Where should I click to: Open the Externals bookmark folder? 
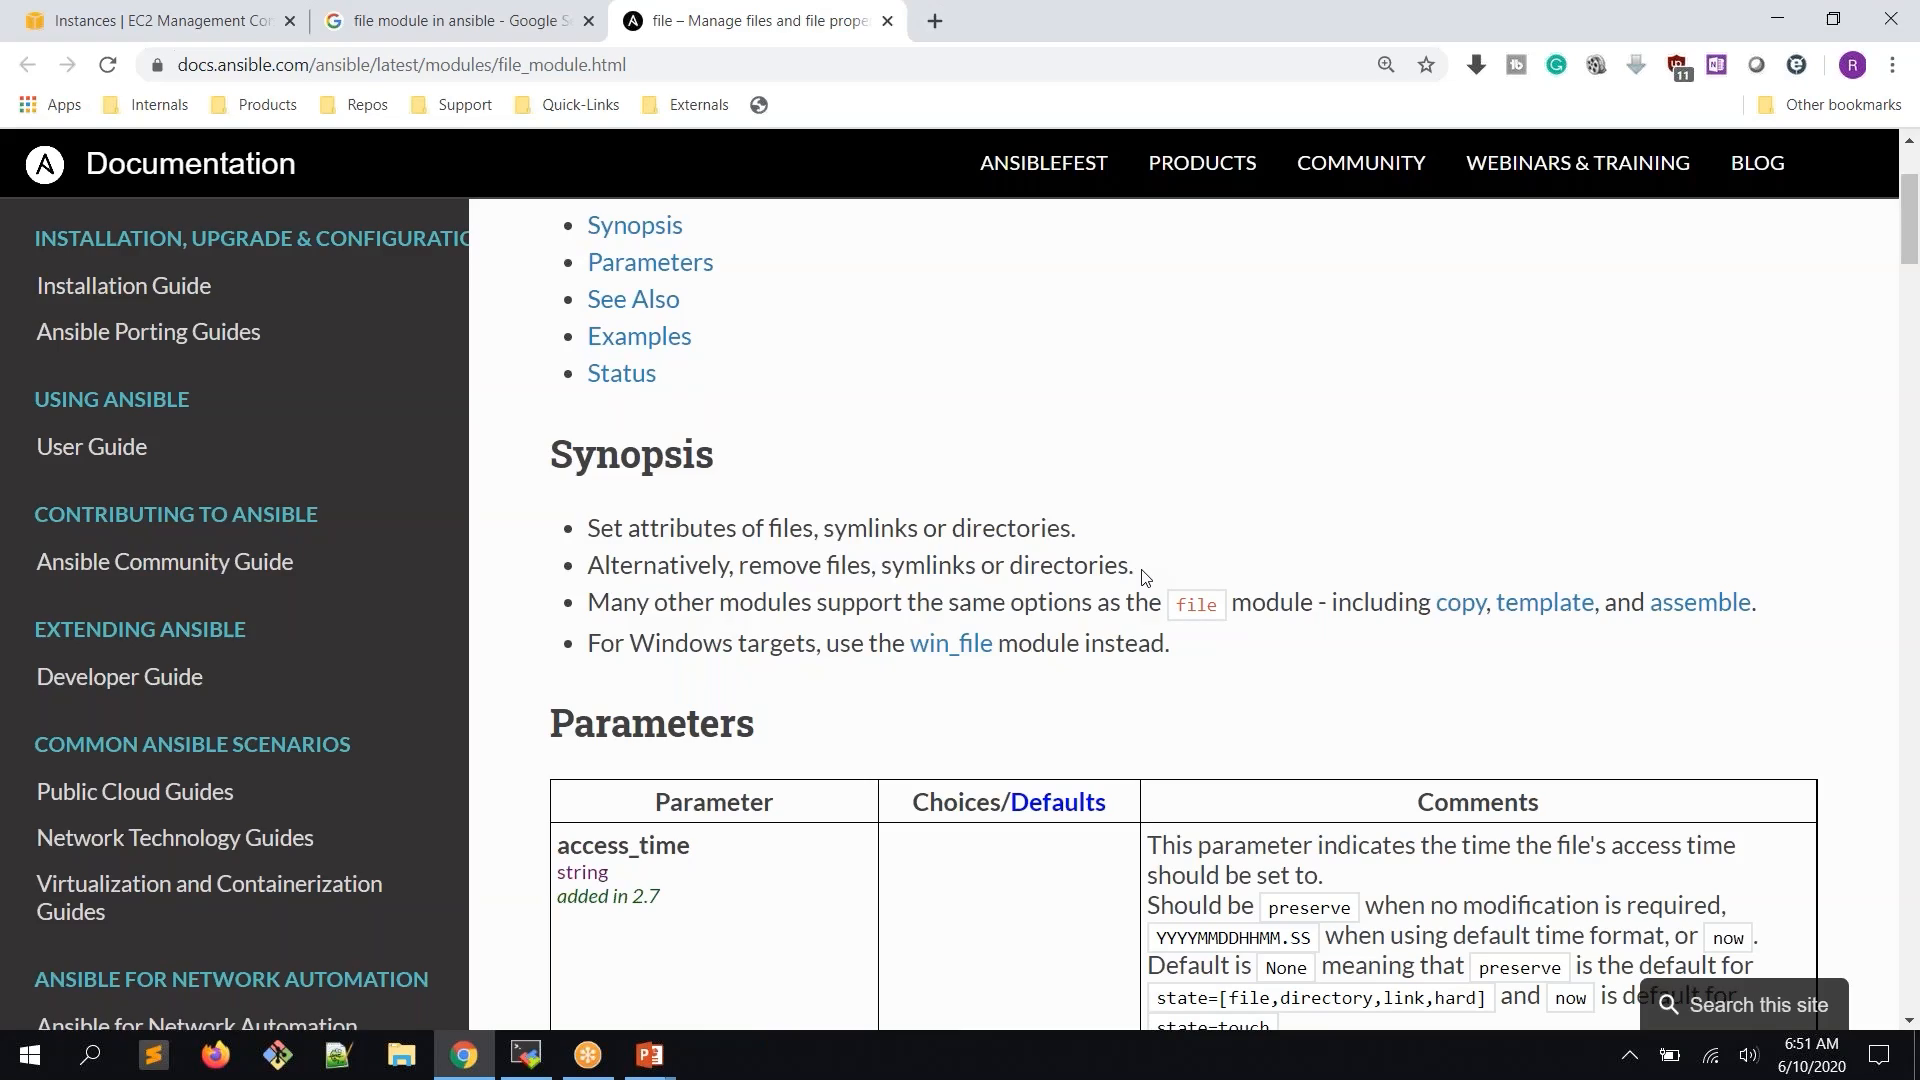(686, 105)
